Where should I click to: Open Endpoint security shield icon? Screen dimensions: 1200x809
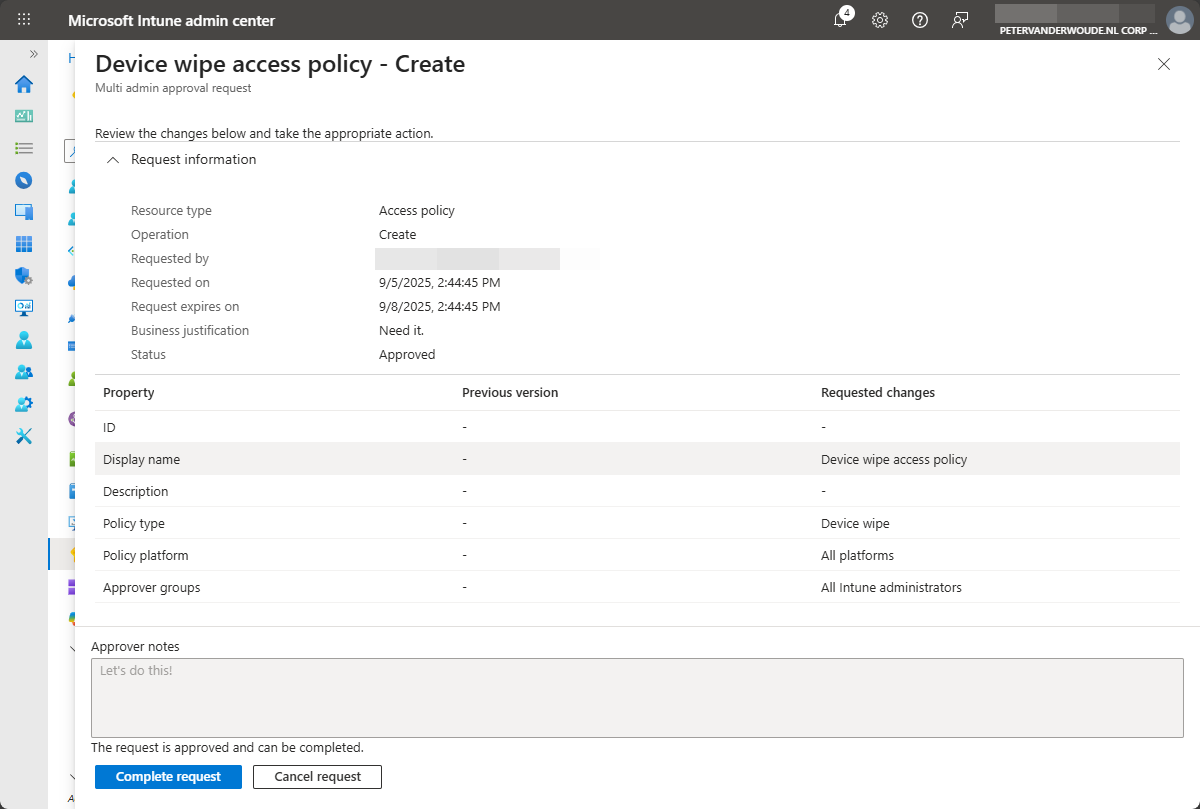[24, 276]
